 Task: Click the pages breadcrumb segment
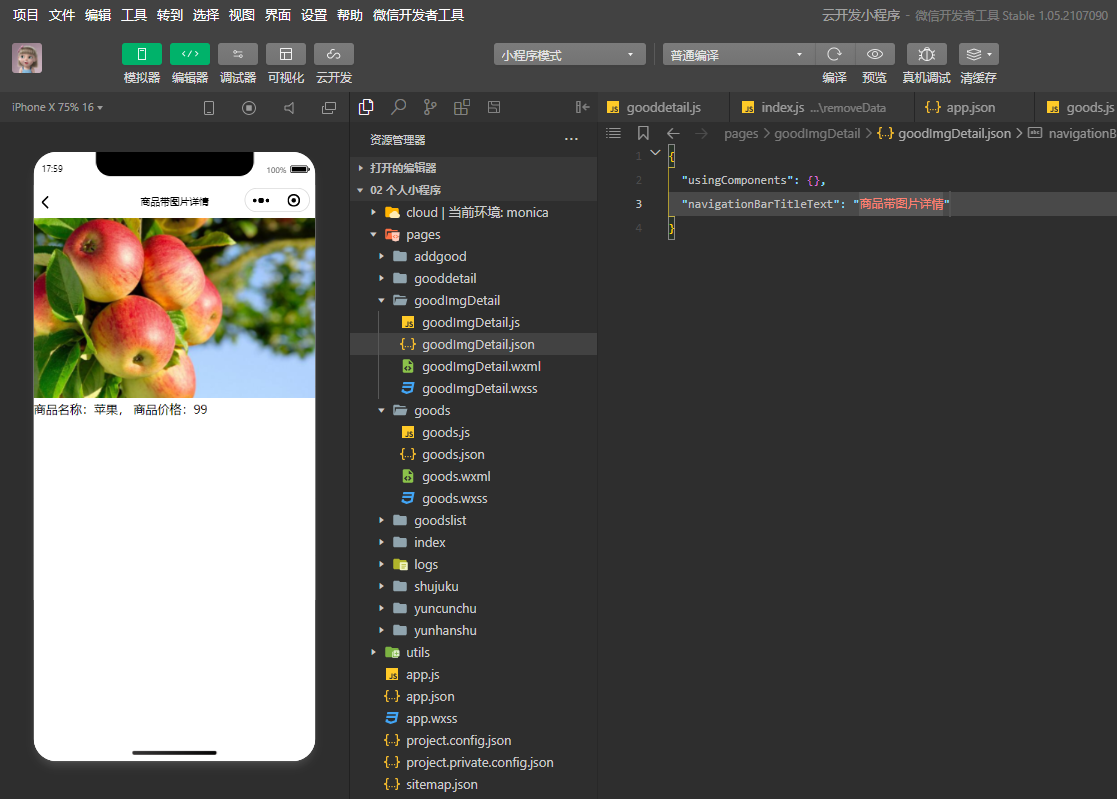741,133
